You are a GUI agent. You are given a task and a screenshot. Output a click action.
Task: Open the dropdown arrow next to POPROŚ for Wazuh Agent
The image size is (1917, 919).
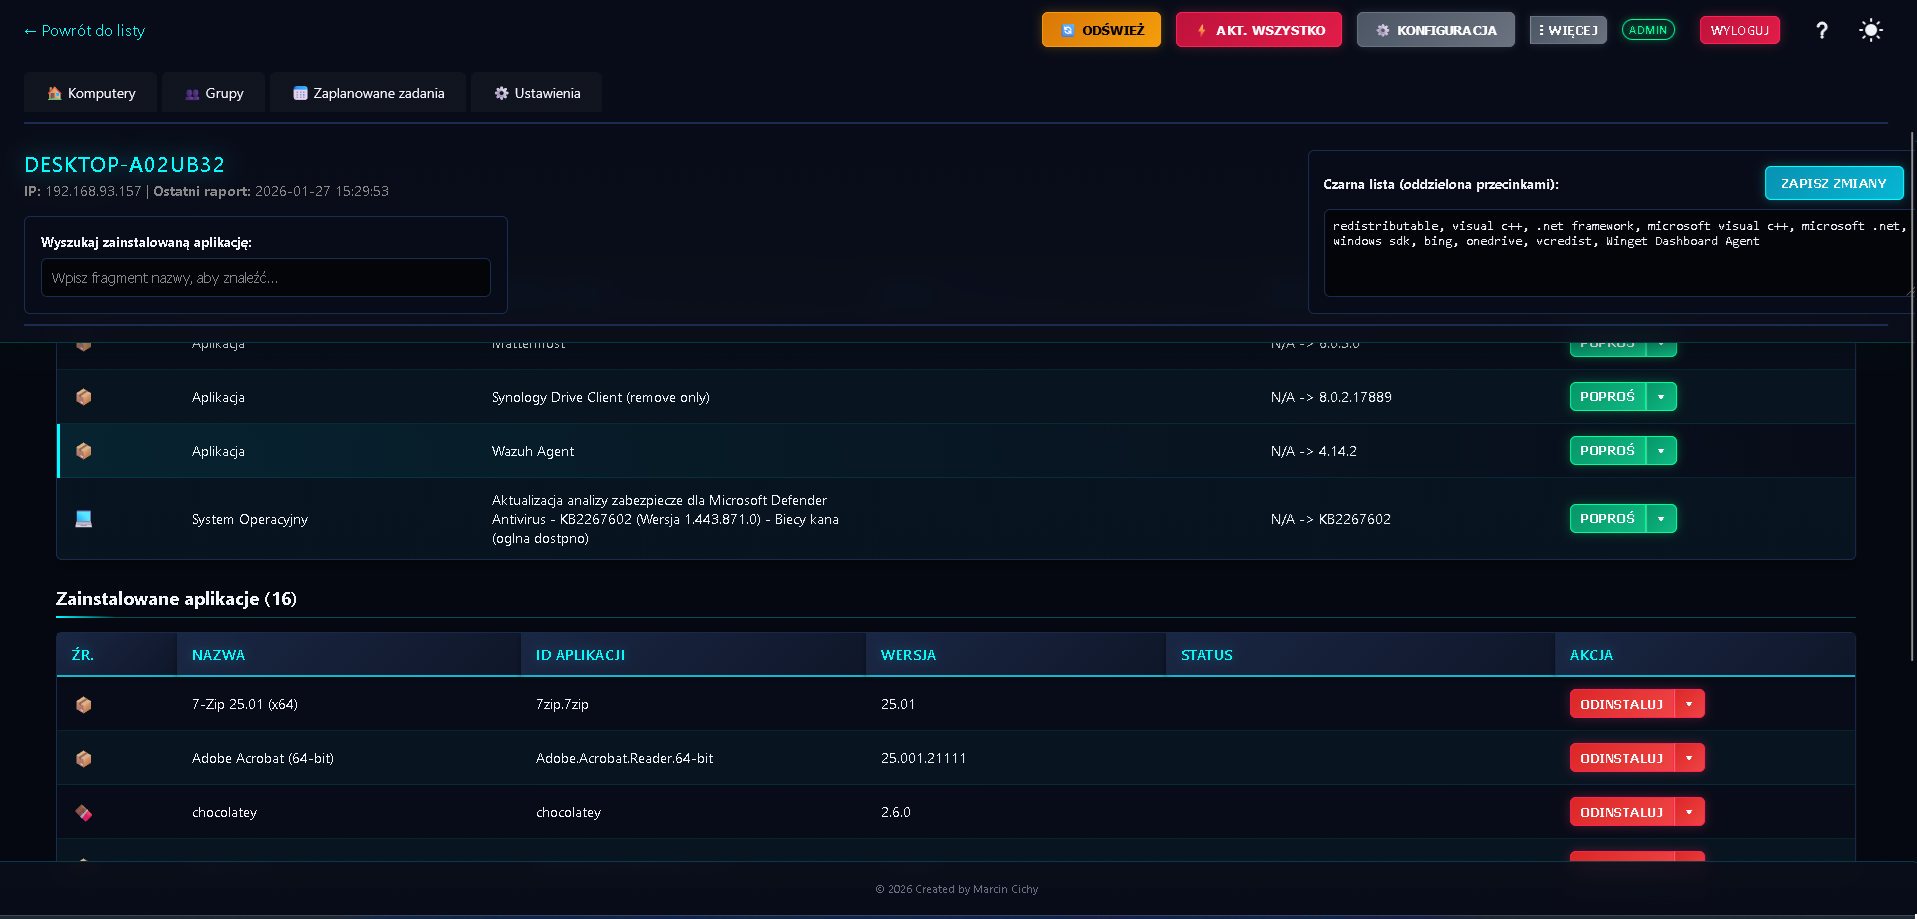[1661, 451]
